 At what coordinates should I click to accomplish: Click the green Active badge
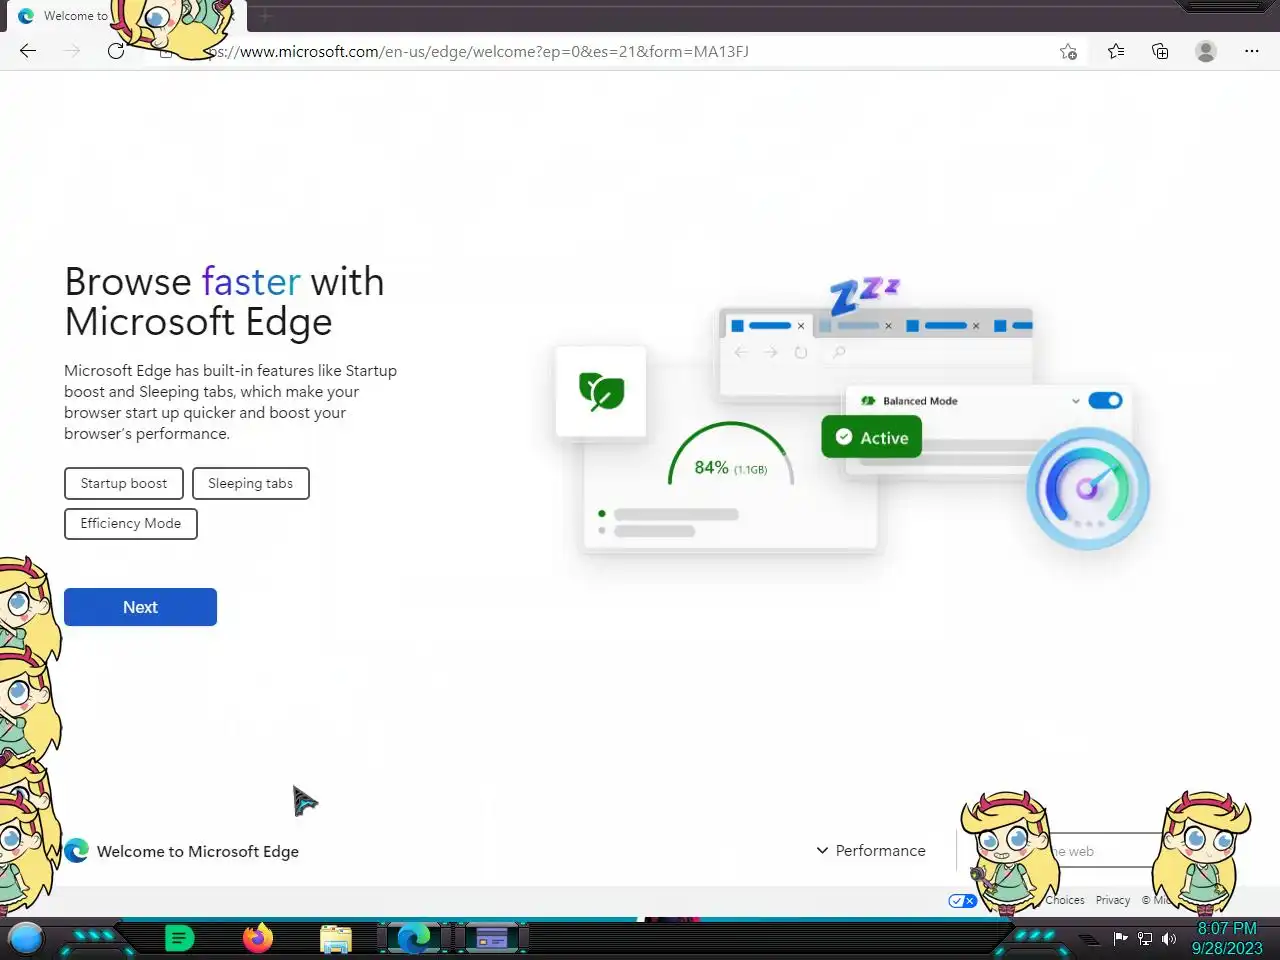pos(872,437)
